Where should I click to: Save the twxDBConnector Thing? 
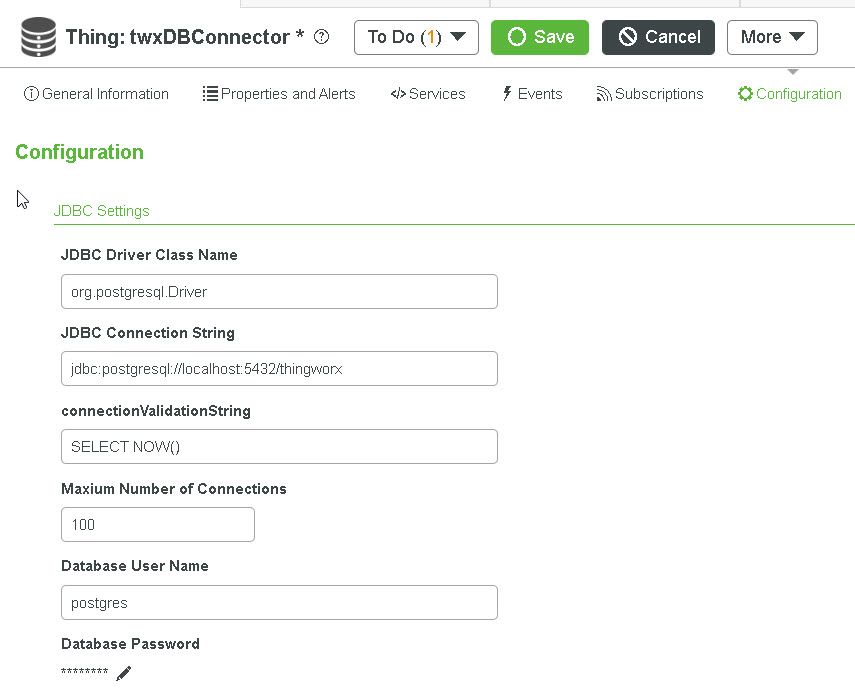(x=540, y=37)
